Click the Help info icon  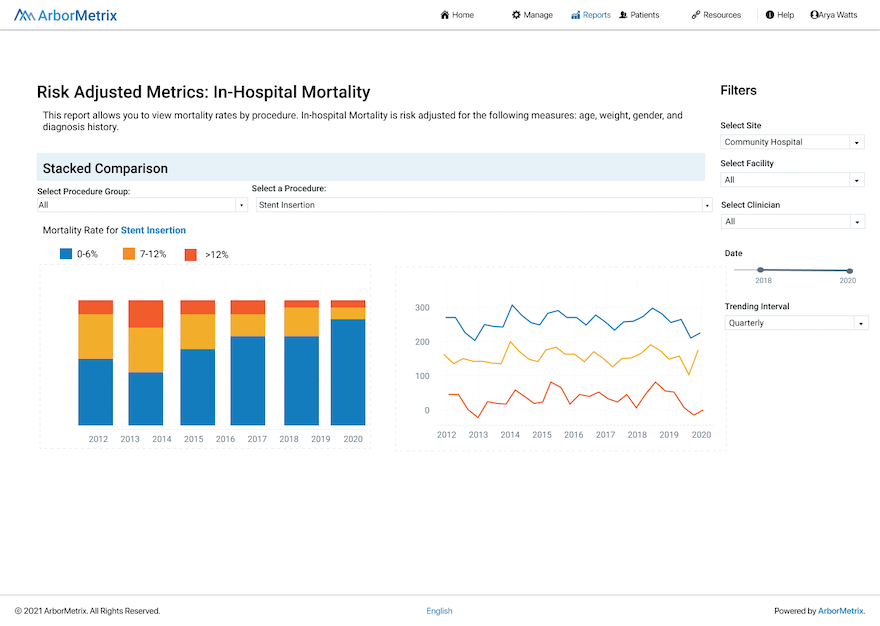(x=770, y=15)
